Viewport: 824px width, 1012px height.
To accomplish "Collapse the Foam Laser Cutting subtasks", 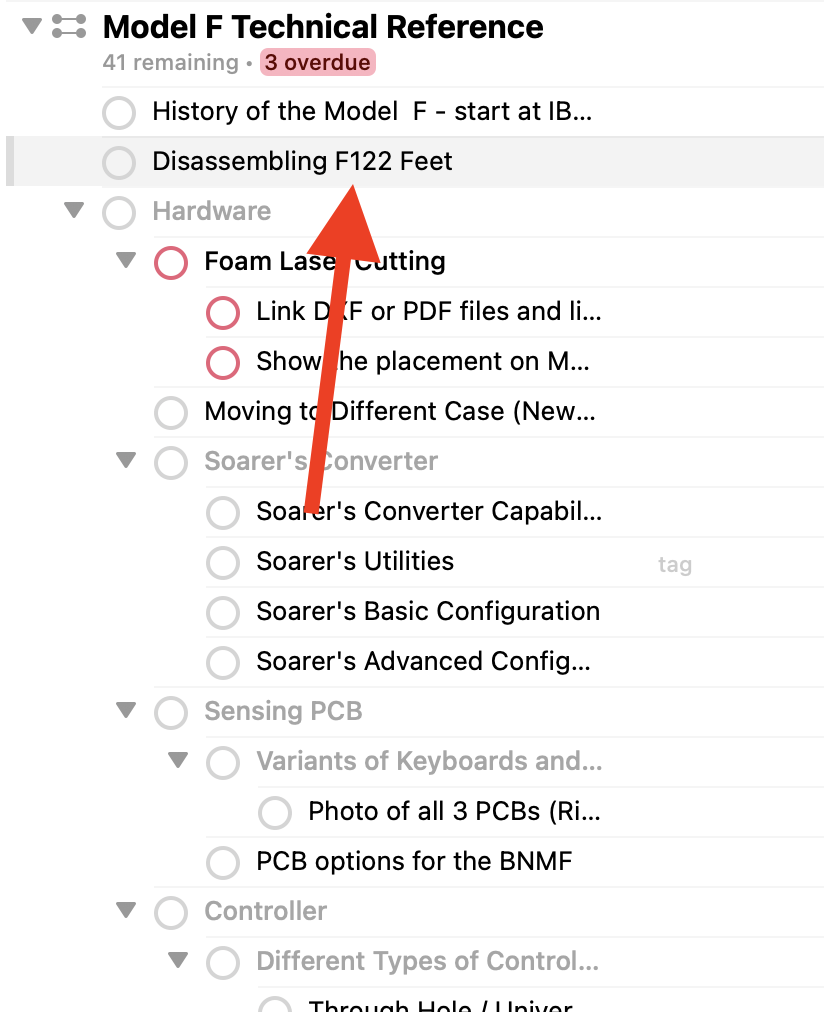I will click(125, 262).
